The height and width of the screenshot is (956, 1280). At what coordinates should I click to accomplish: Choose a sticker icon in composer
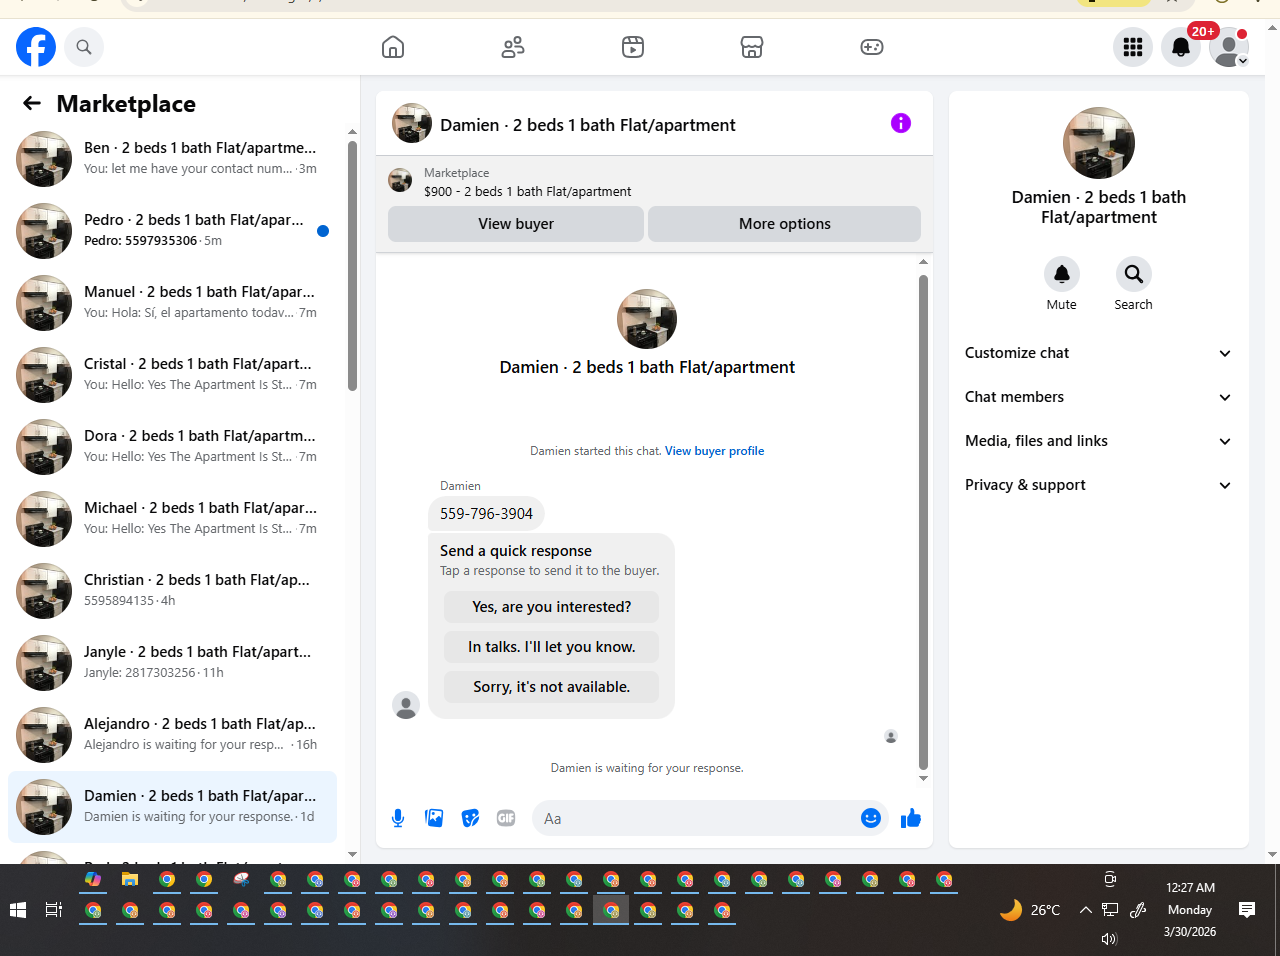click(470, 818)
